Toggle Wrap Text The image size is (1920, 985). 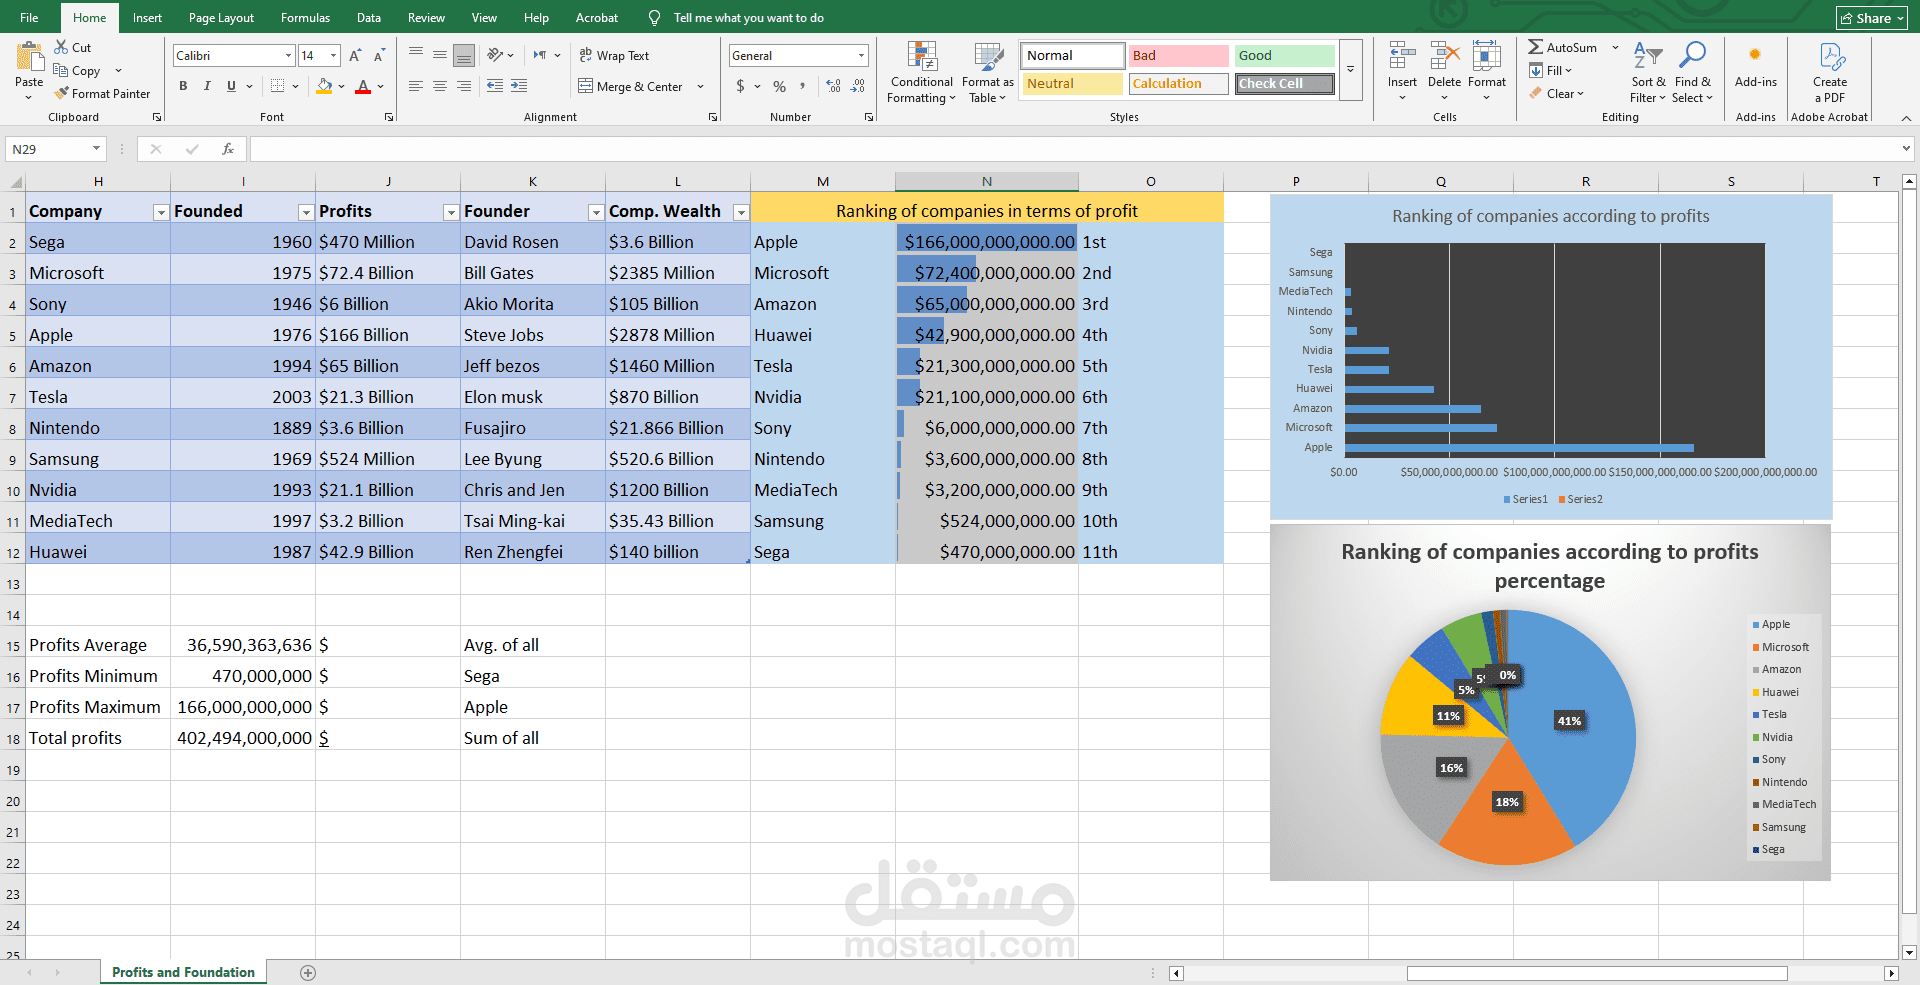[x=614, y=56]
